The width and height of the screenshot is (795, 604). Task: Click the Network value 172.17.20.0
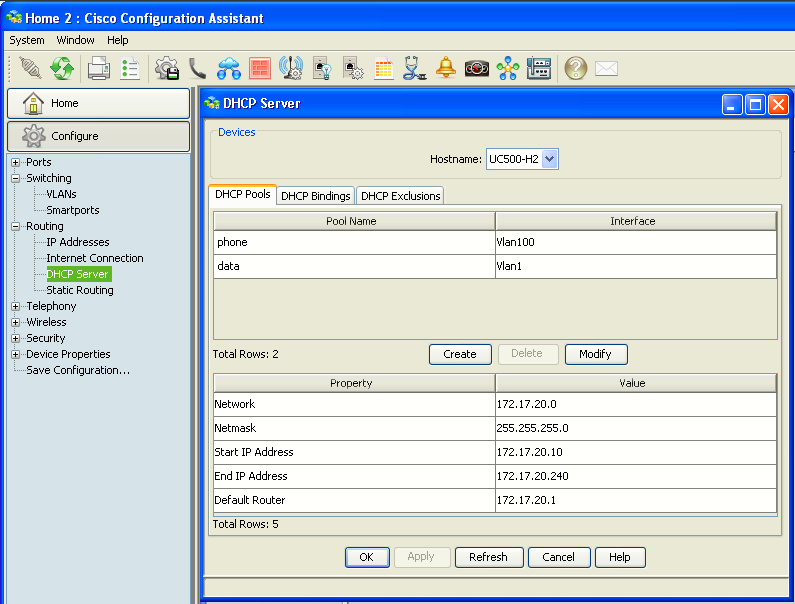pos(636,404)
